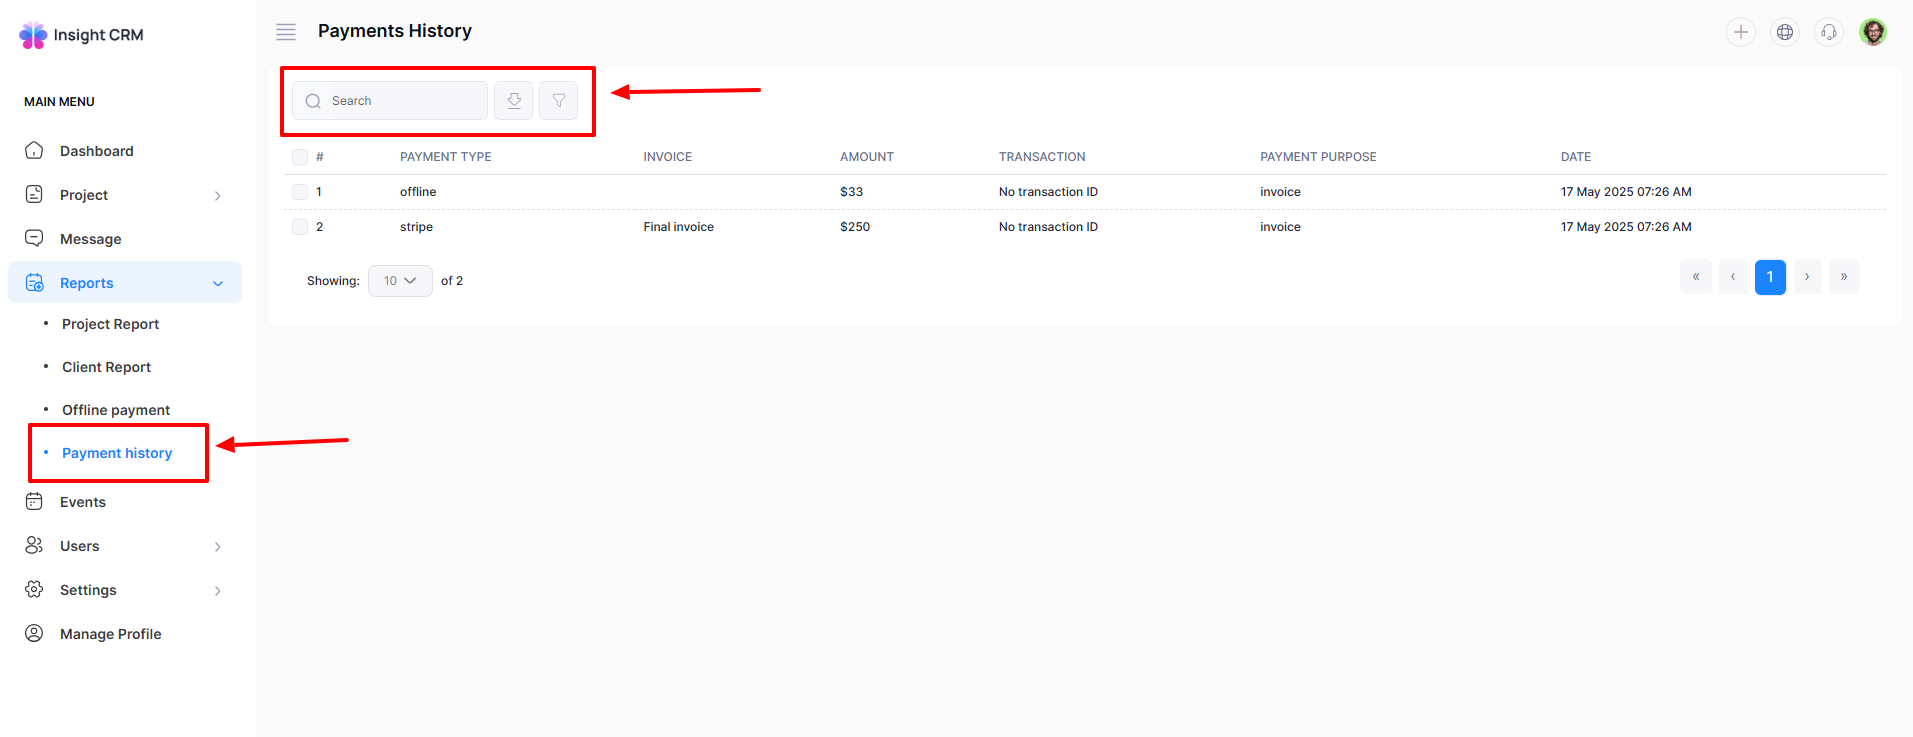Click the Insight CRM logo
The height and width of the screenshot is (737, 1913).
click(x=81, y=35)
